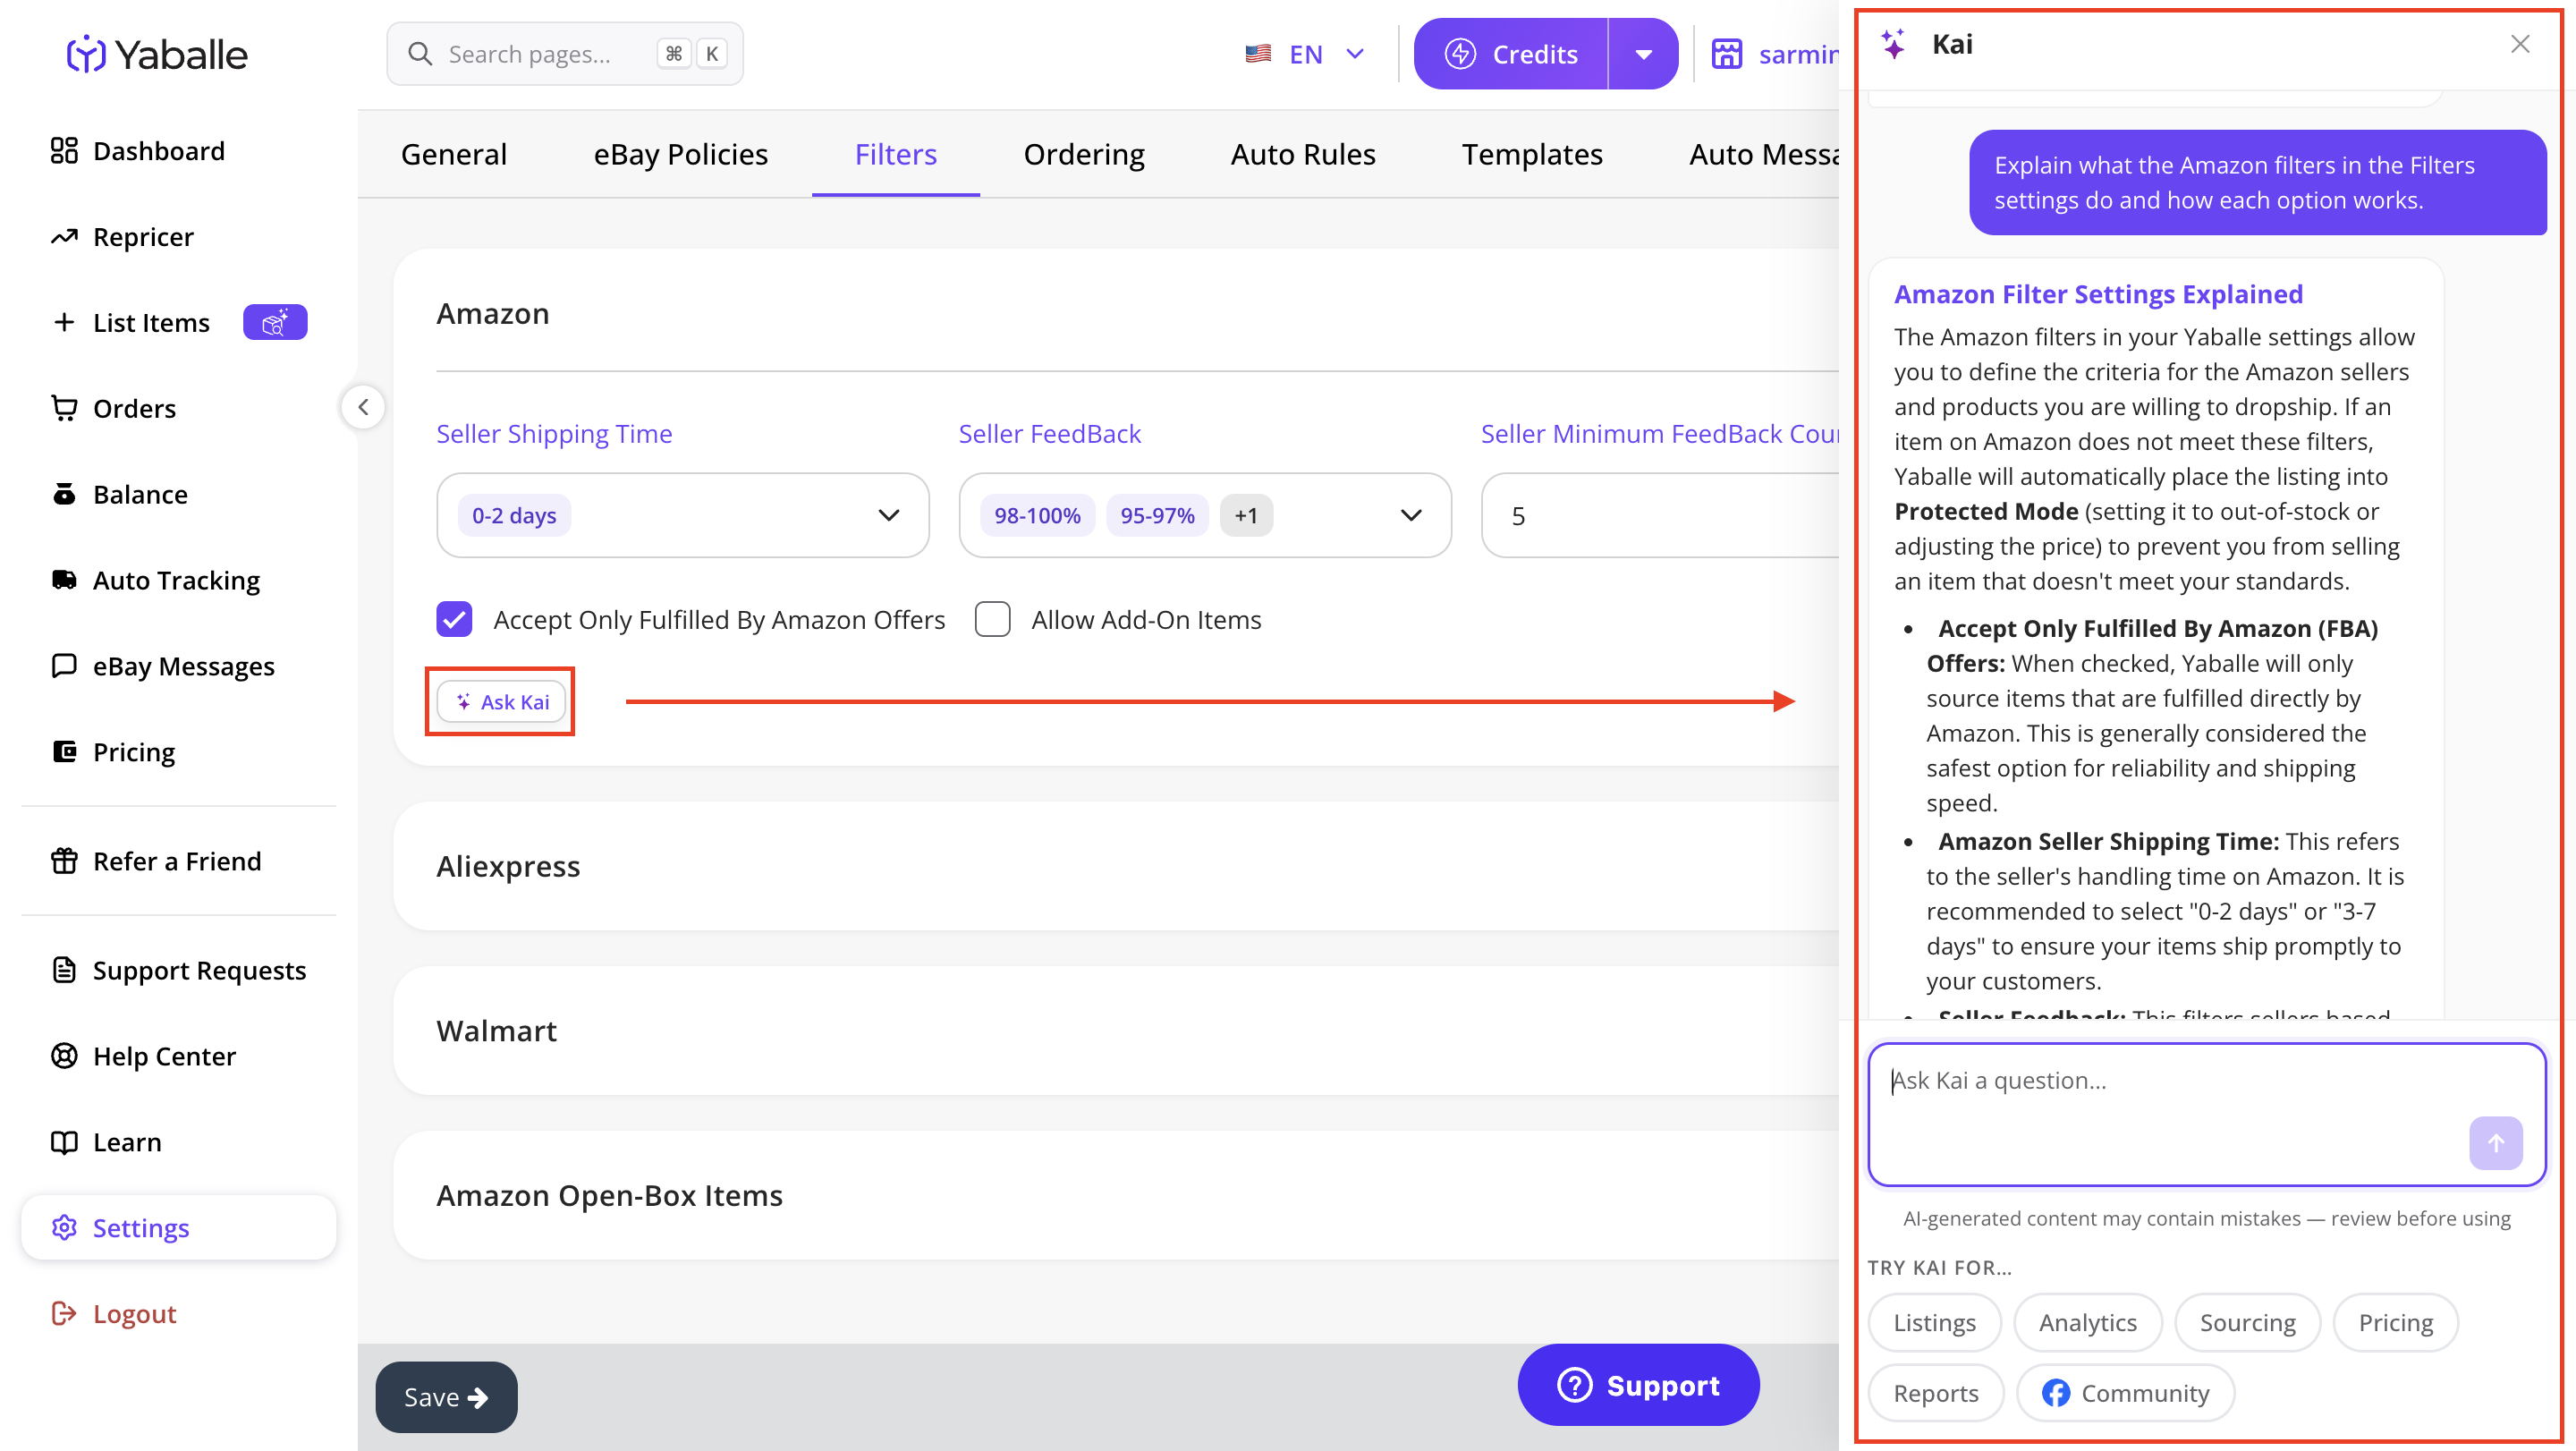The image size is (2576, 1451).
Task: Switch to the eBay Policies tab
Action: click(x=680, y=154)
